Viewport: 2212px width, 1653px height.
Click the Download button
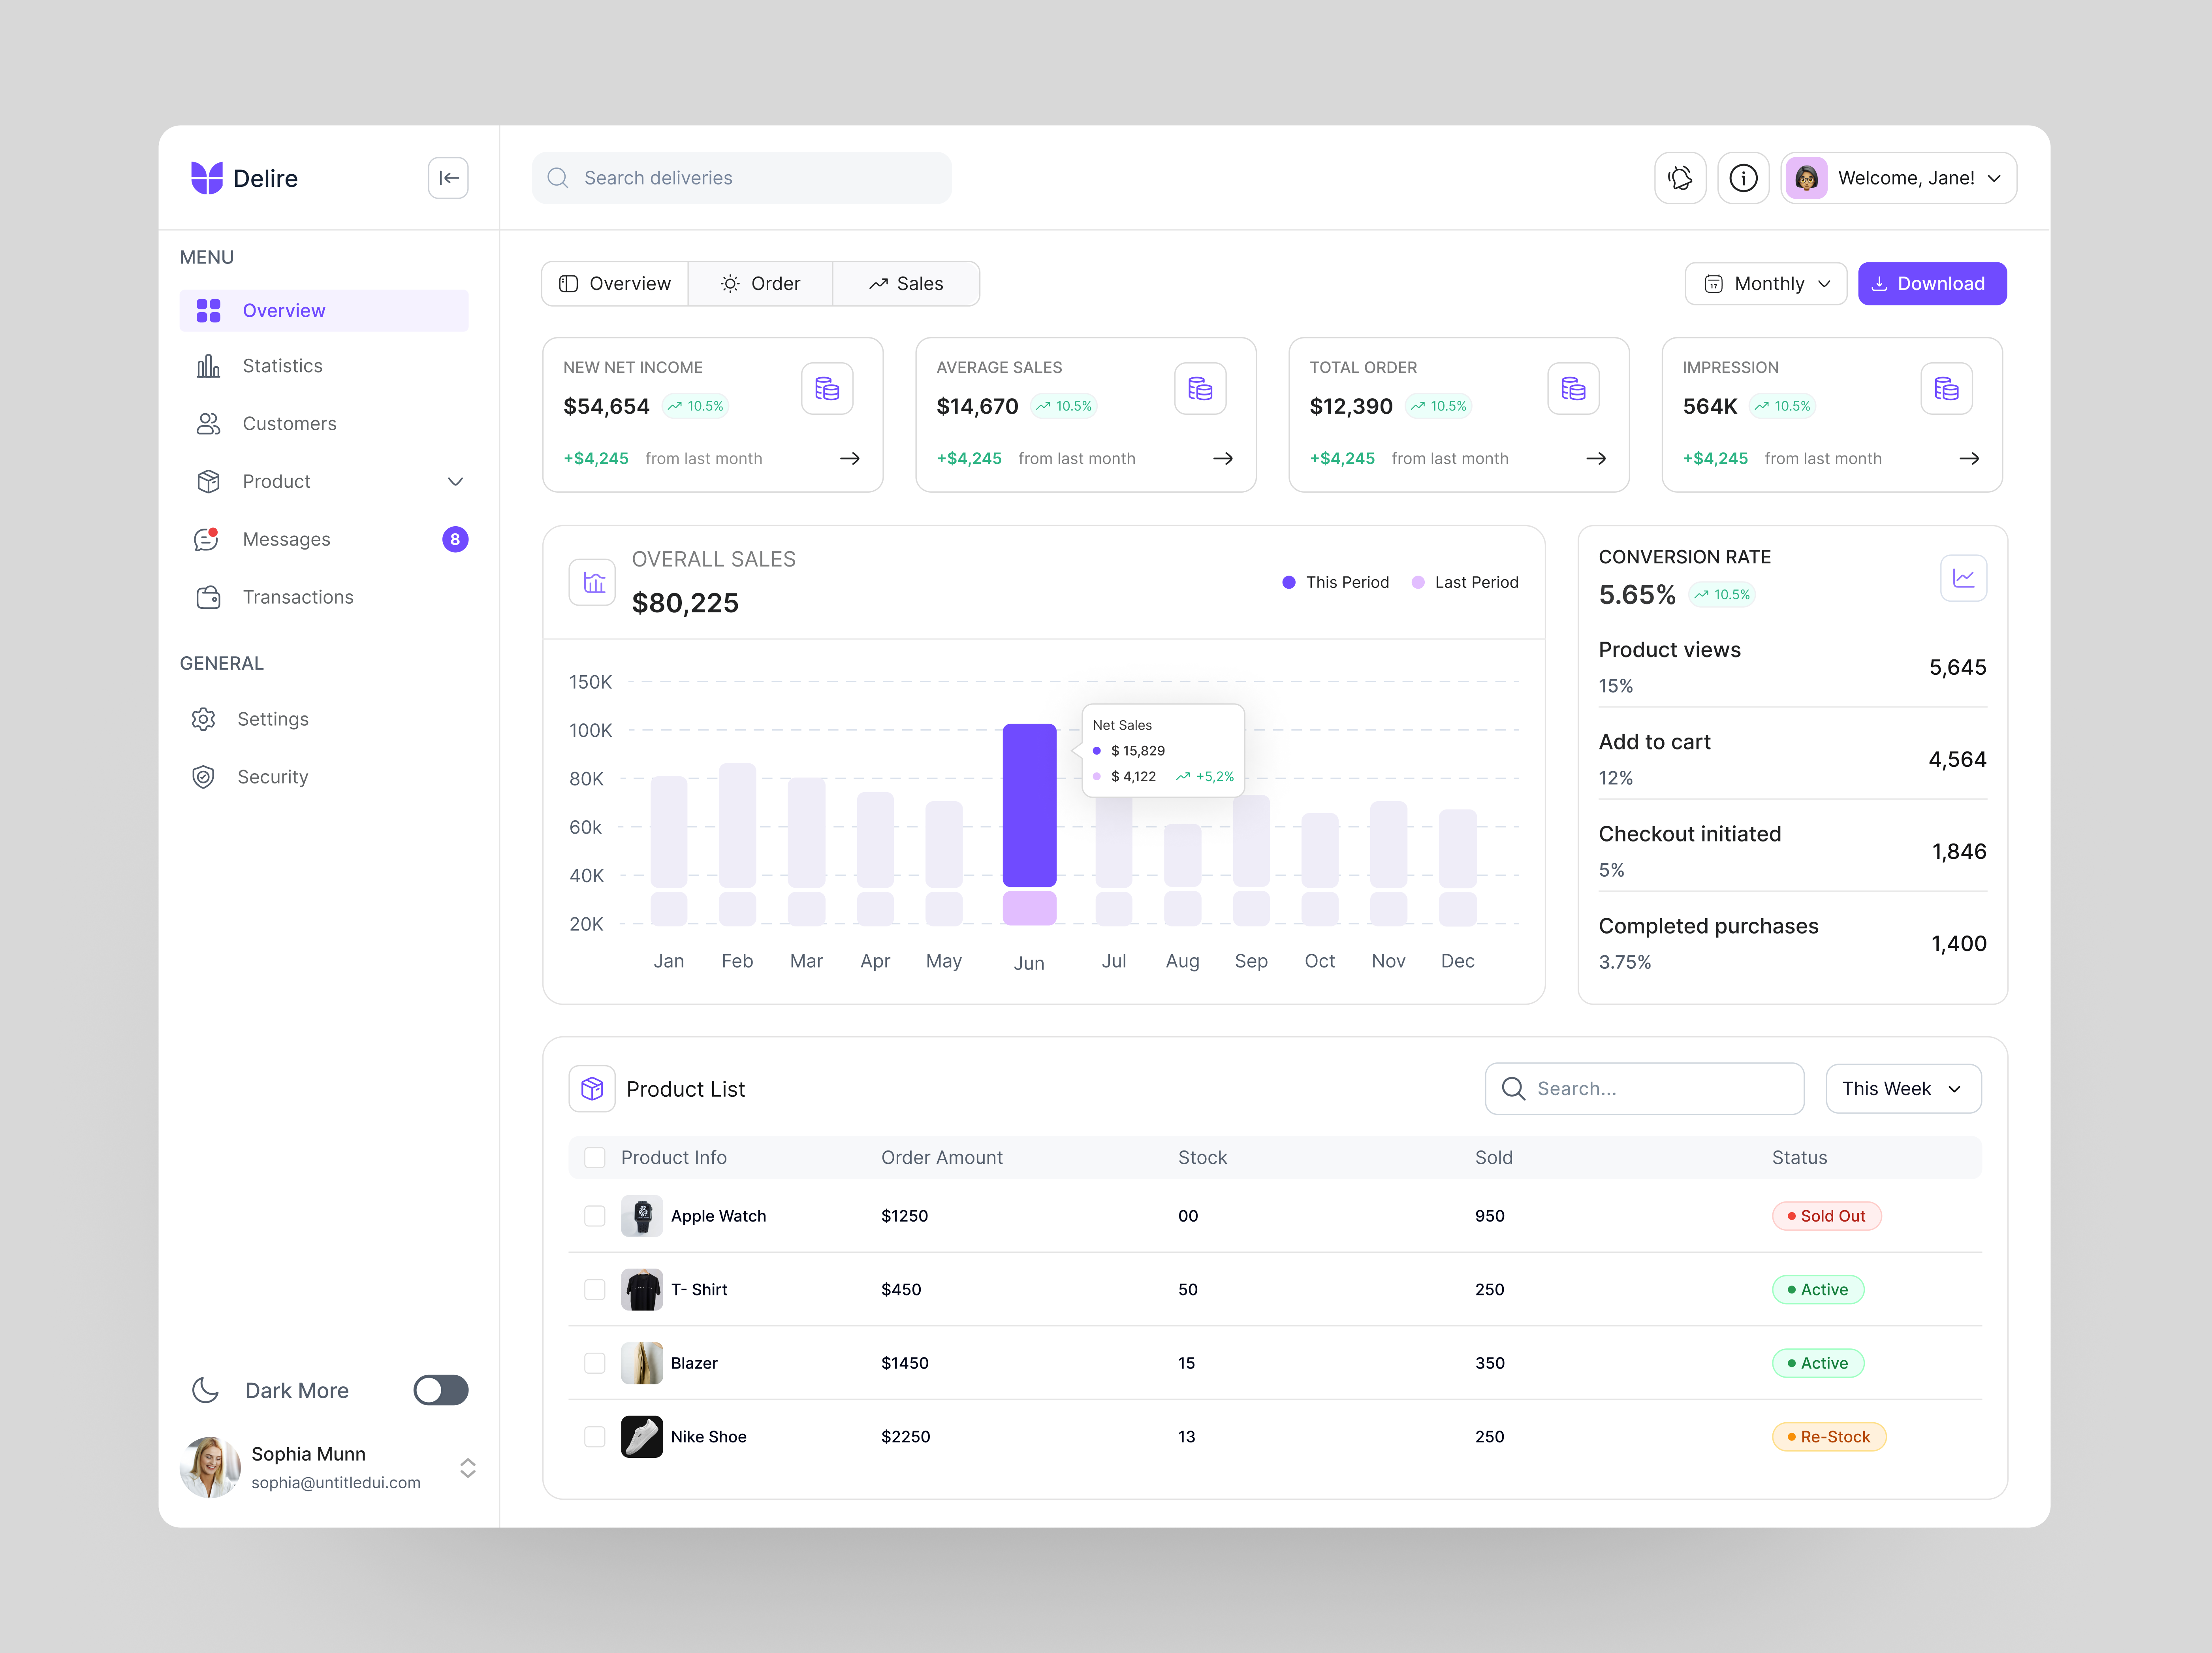(x=1931, y=283)
